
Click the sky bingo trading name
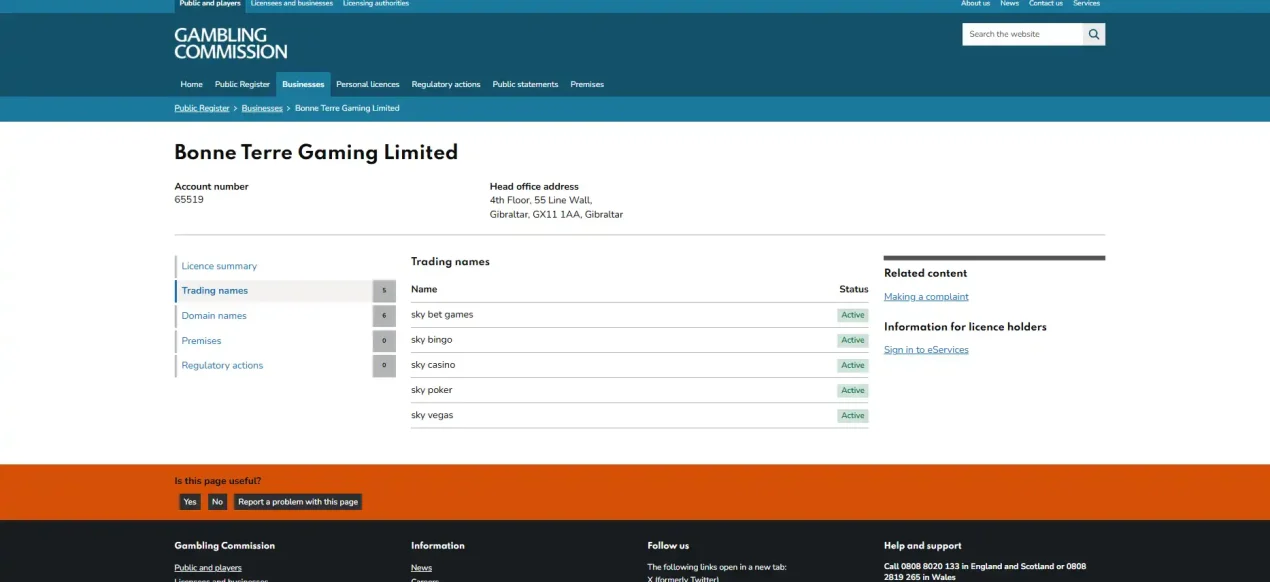(431, 340)
